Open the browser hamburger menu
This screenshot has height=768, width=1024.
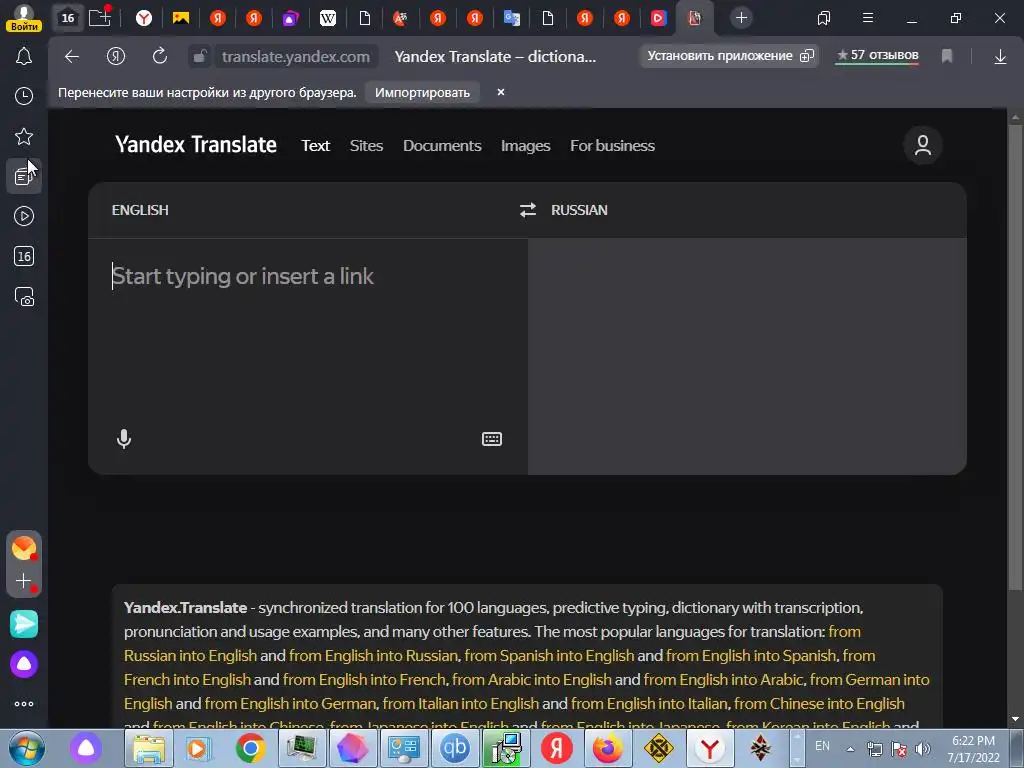coord(868,18)
